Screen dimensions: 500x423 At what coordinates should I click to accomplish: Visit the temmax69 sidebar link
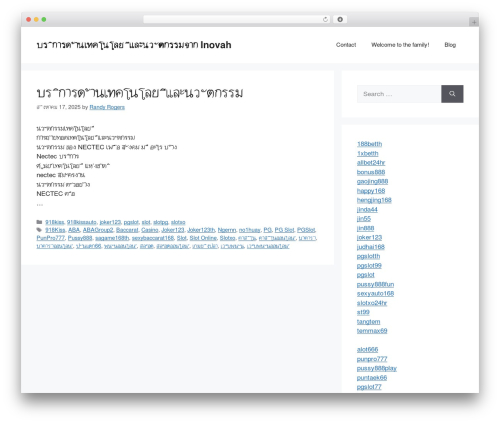coord(372,331)
